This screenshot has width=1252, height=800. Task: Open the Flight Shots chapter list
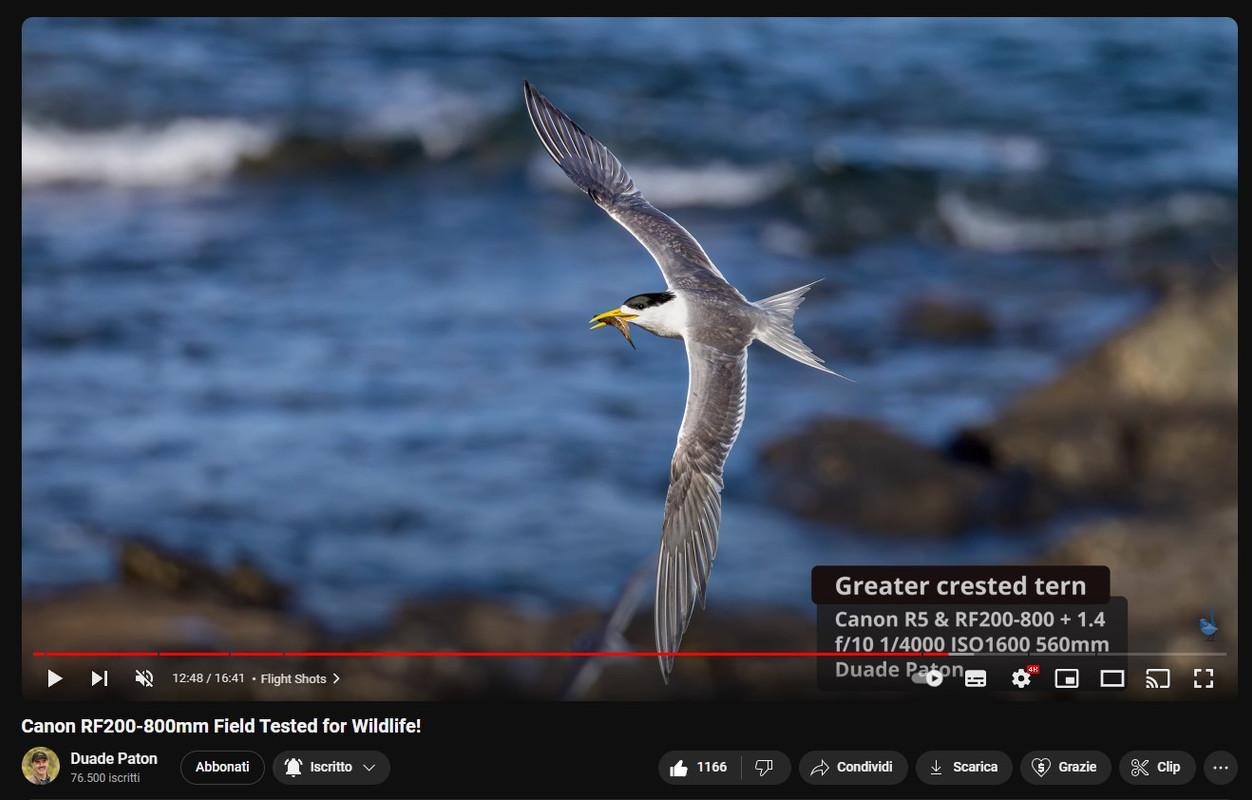click(300, 678)
